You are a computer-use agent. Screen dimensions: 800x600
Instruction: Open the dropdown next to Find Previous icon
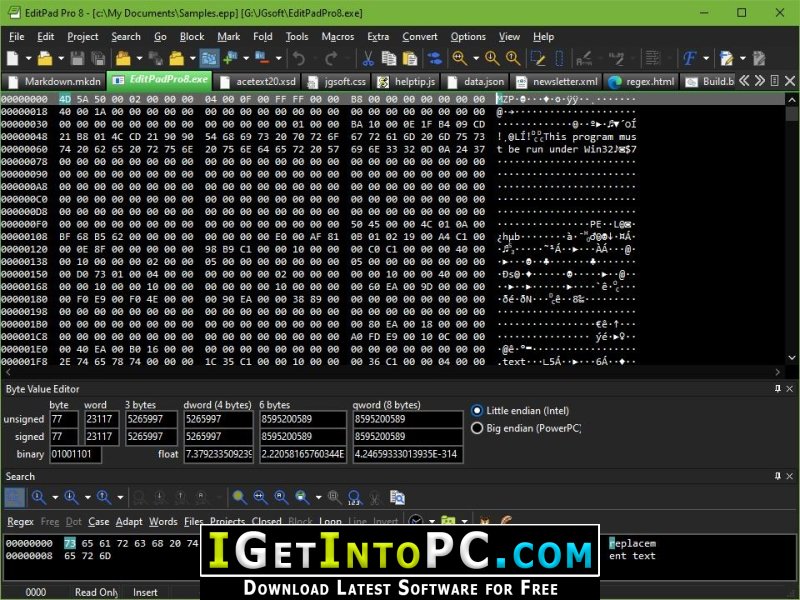click(120, 497)
